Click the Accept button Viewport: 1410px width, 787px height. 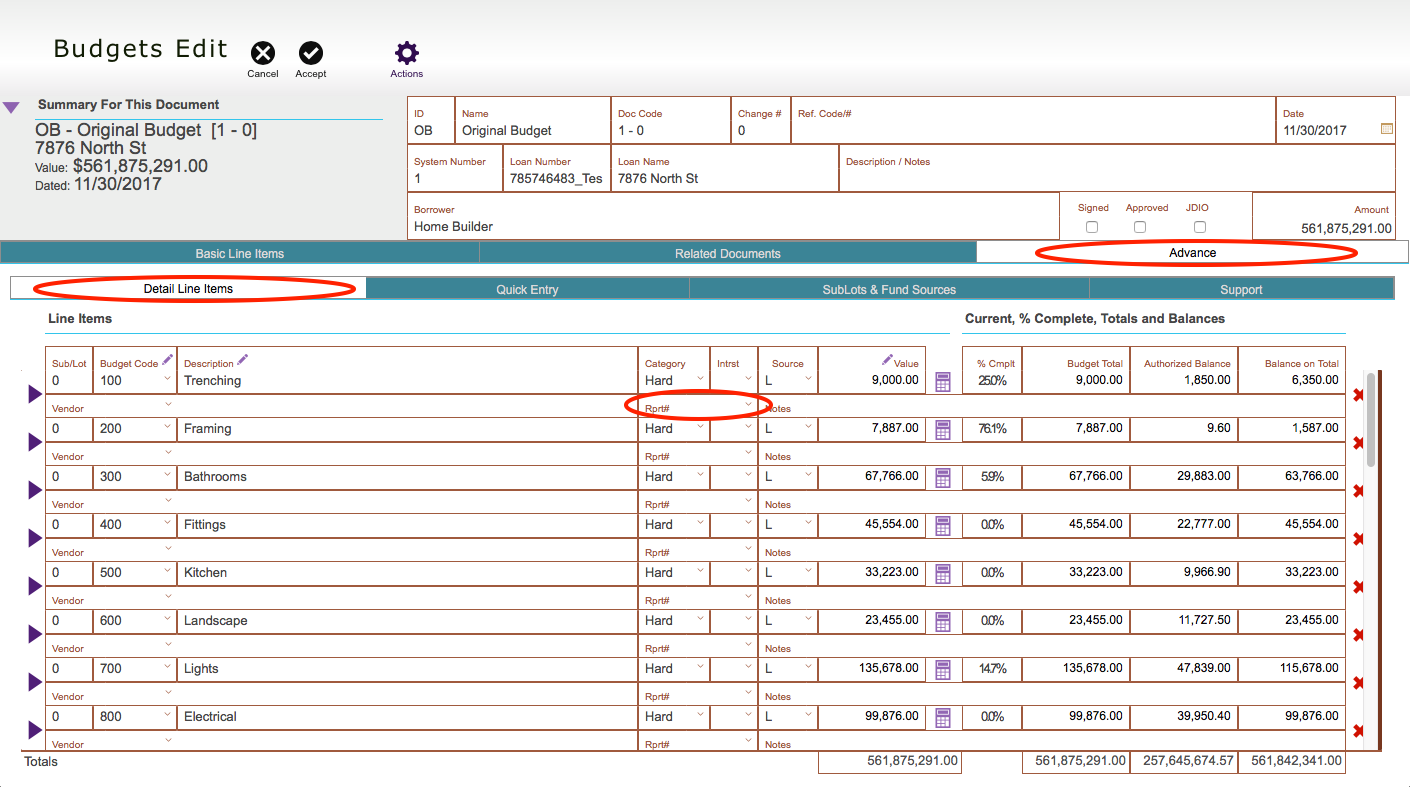pos(310,55)
